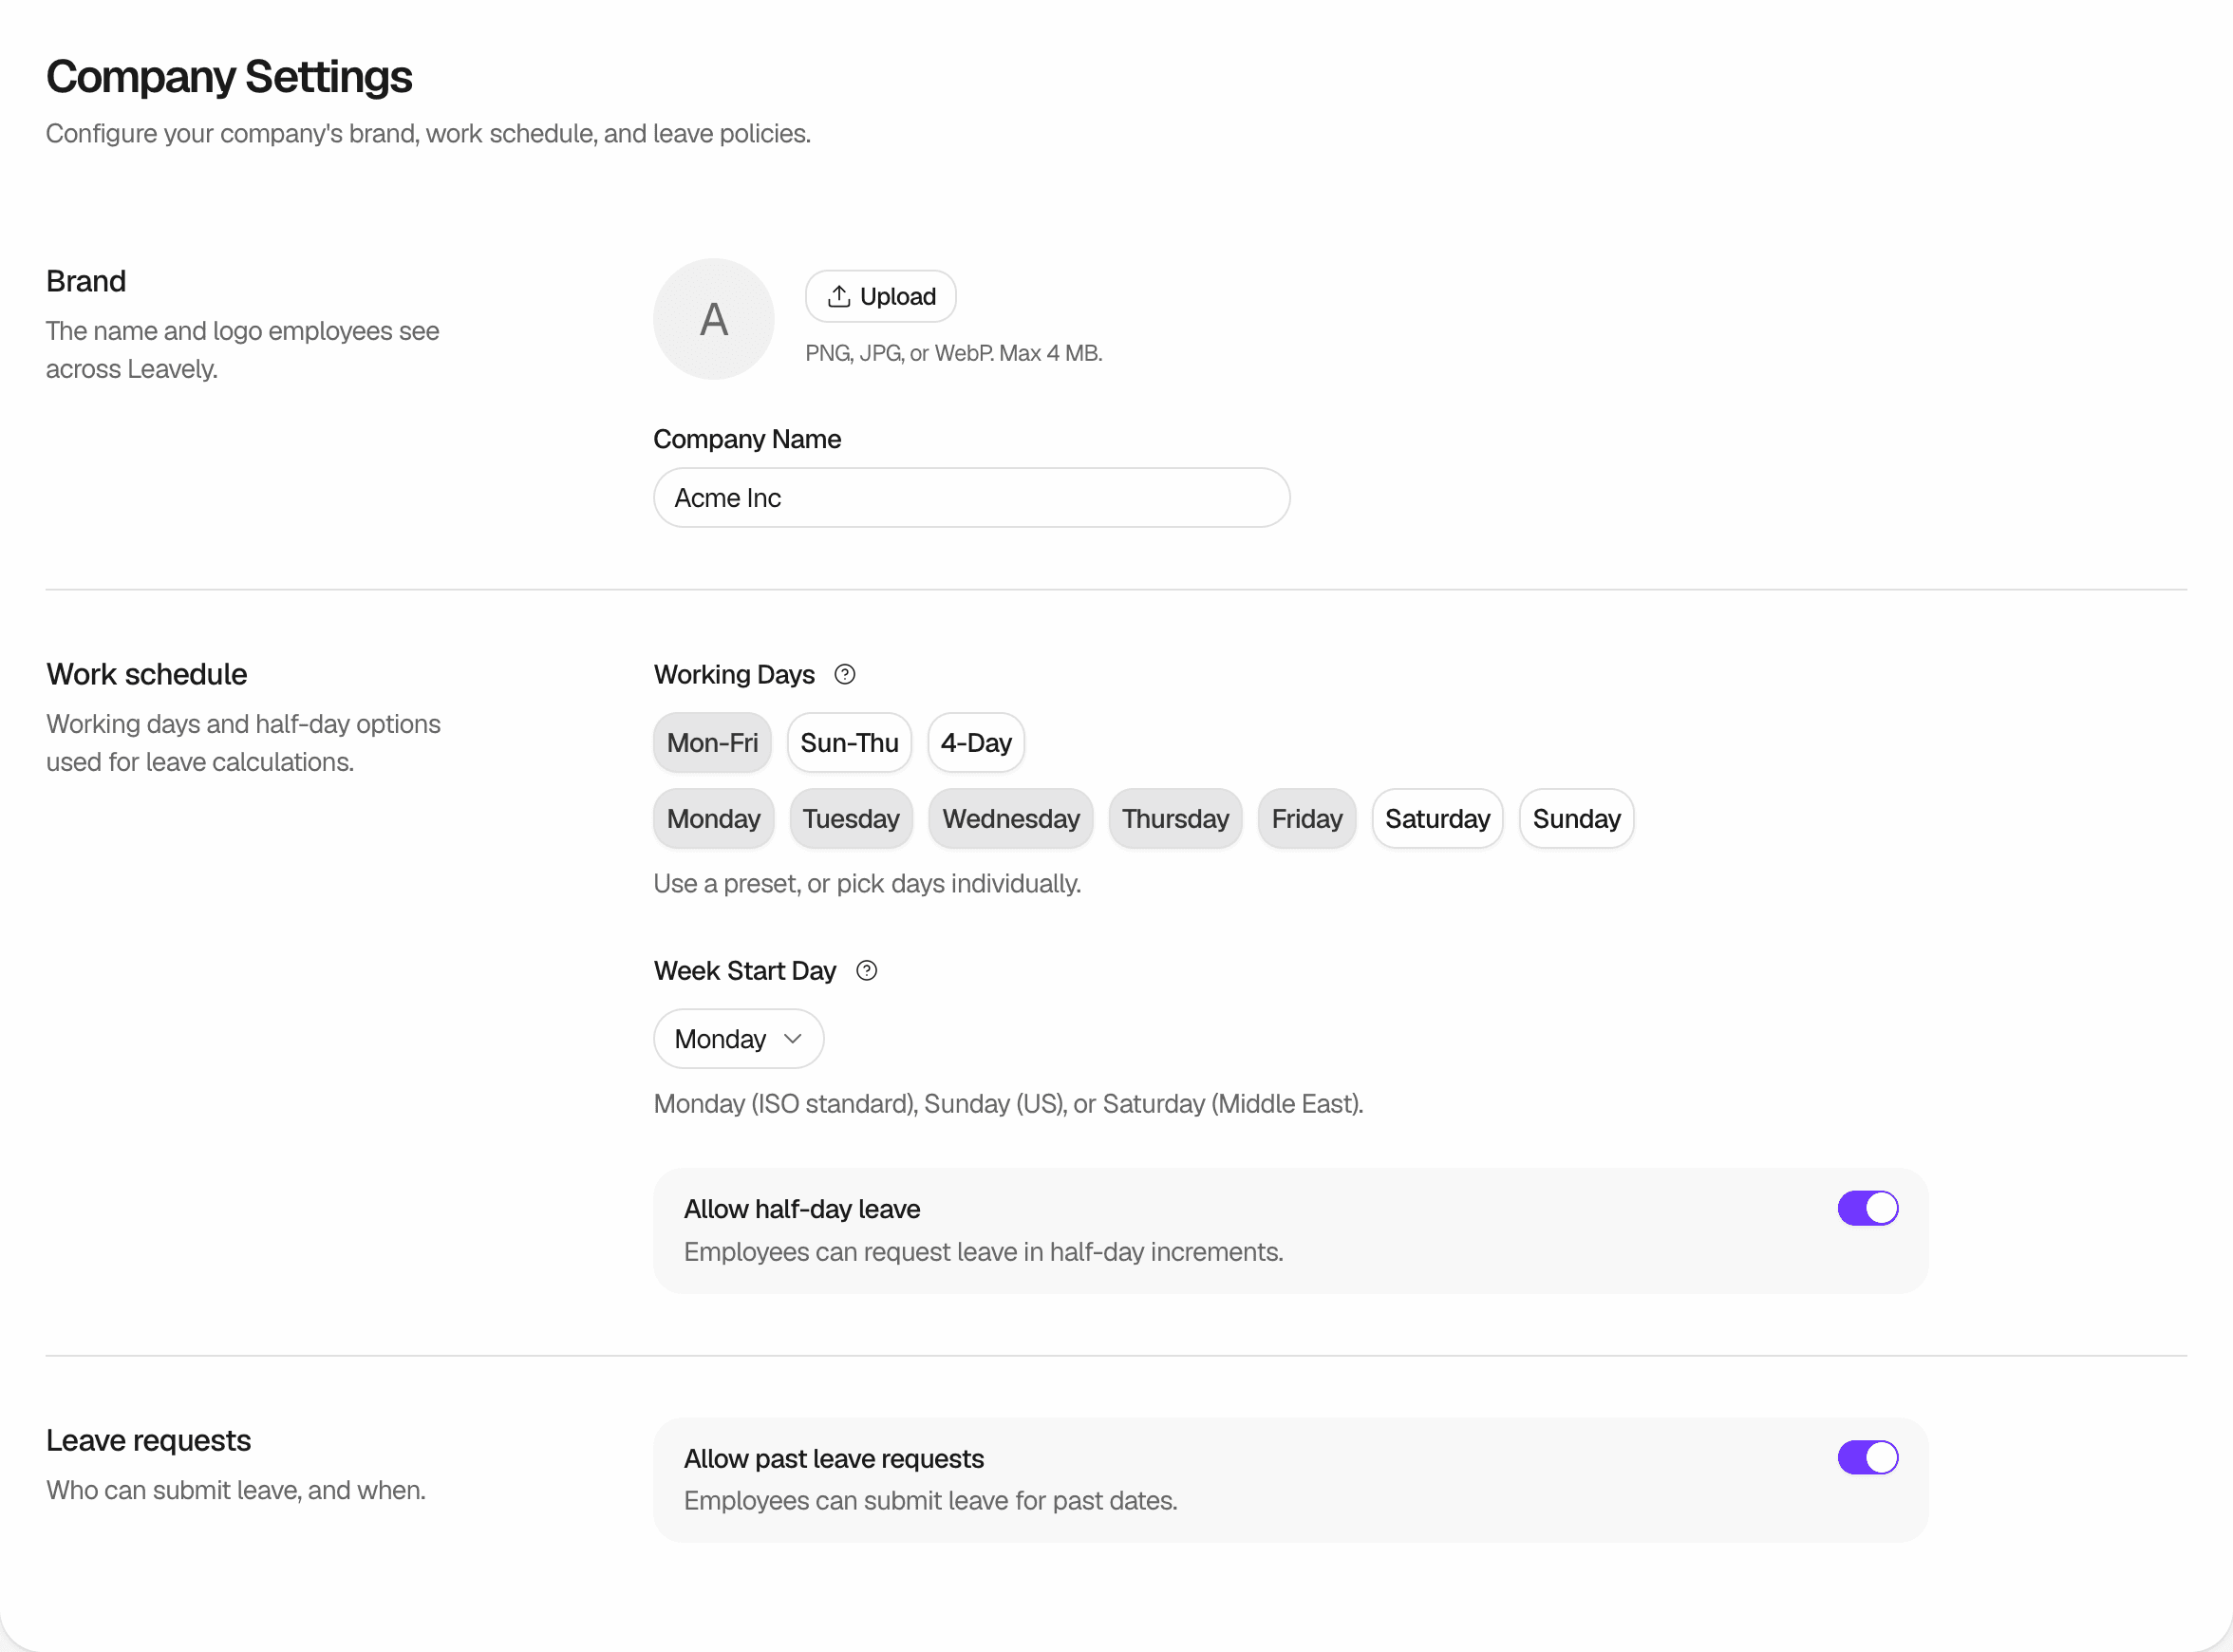Enable Saturday as a working day

(x=1437, y=818)
